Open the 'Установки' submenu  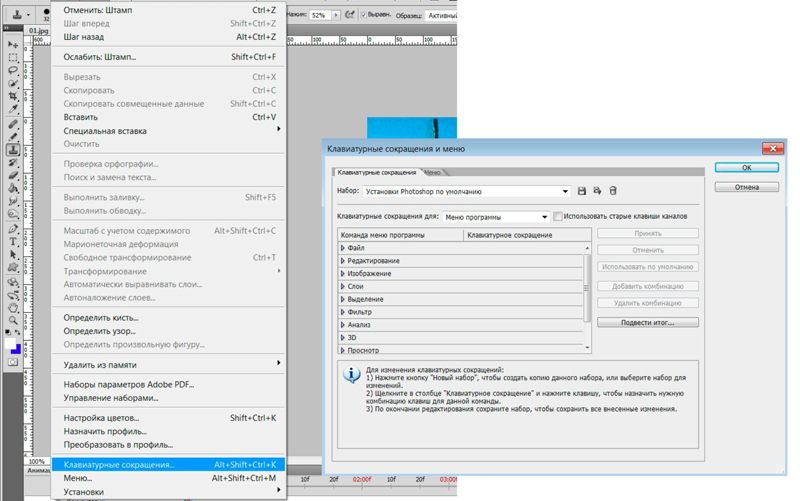pos(169,492)
